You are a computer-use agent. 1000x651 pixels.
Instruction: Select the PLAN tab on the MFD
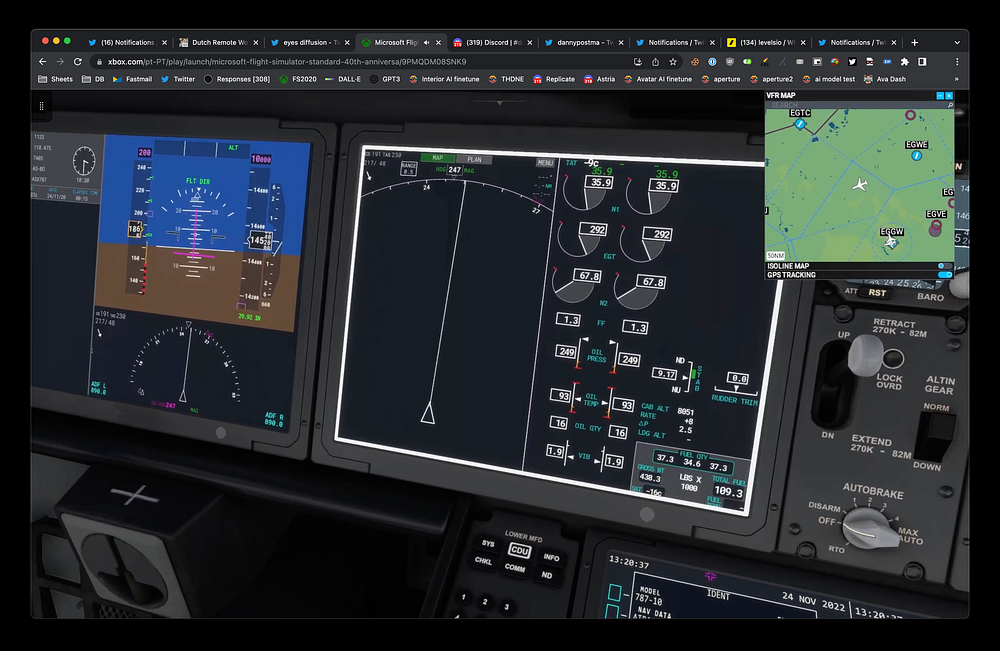point(474,159)
